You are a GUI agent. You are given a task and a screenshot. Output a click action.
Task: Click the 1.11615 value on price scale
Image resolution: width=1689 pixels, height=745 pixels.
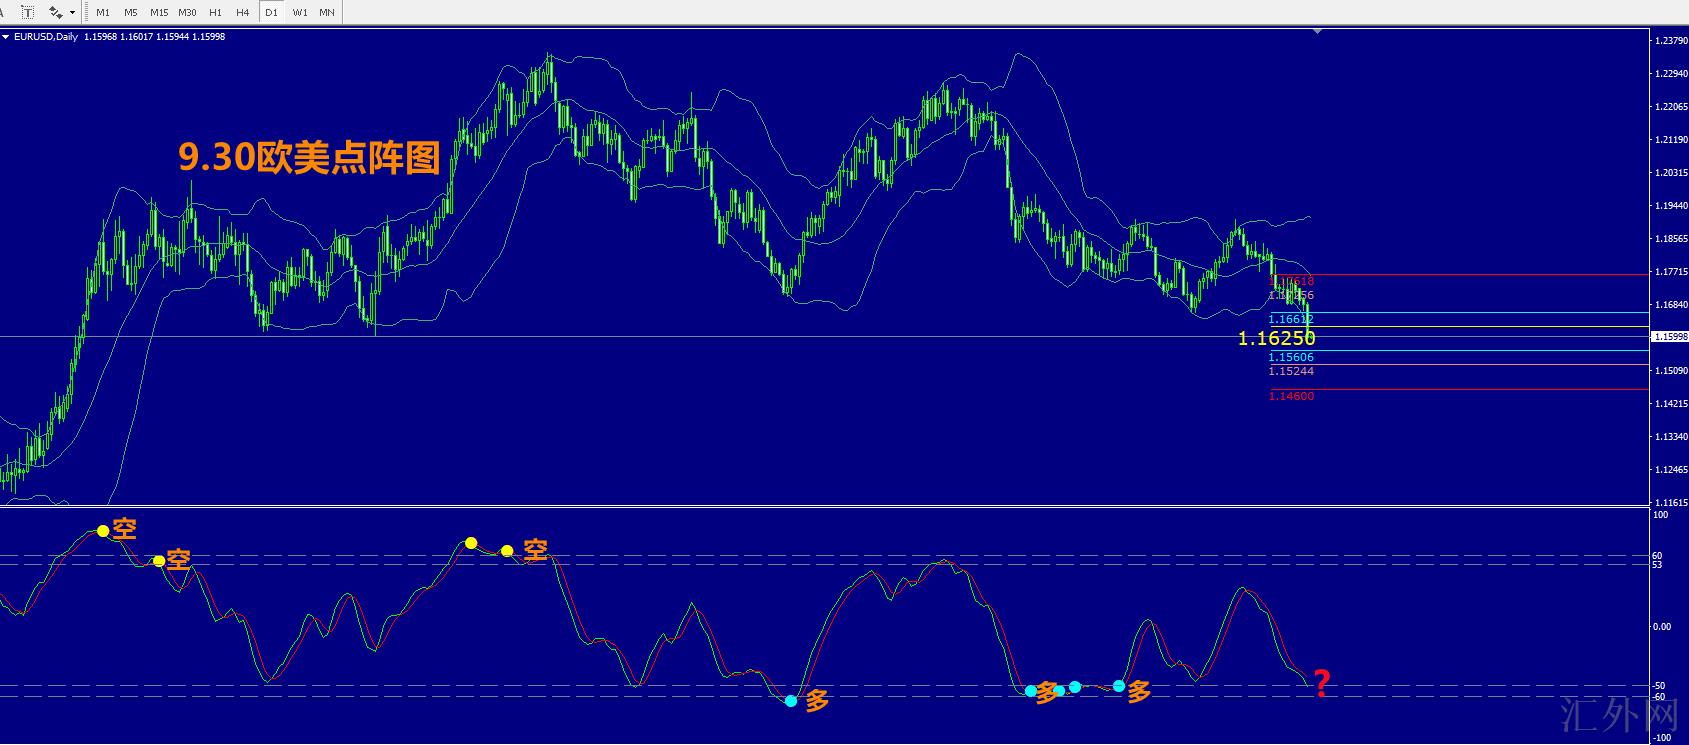pos(1671,503)
